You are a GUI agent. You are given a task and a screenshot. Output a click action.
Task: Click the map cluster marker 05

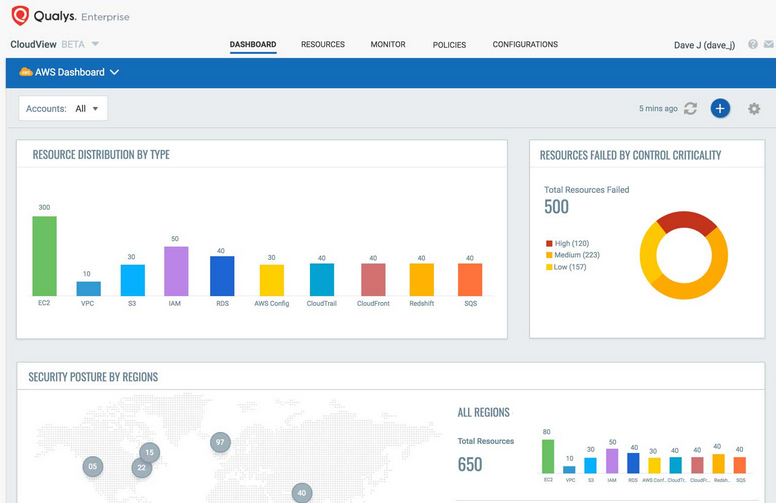click(93, 466)
